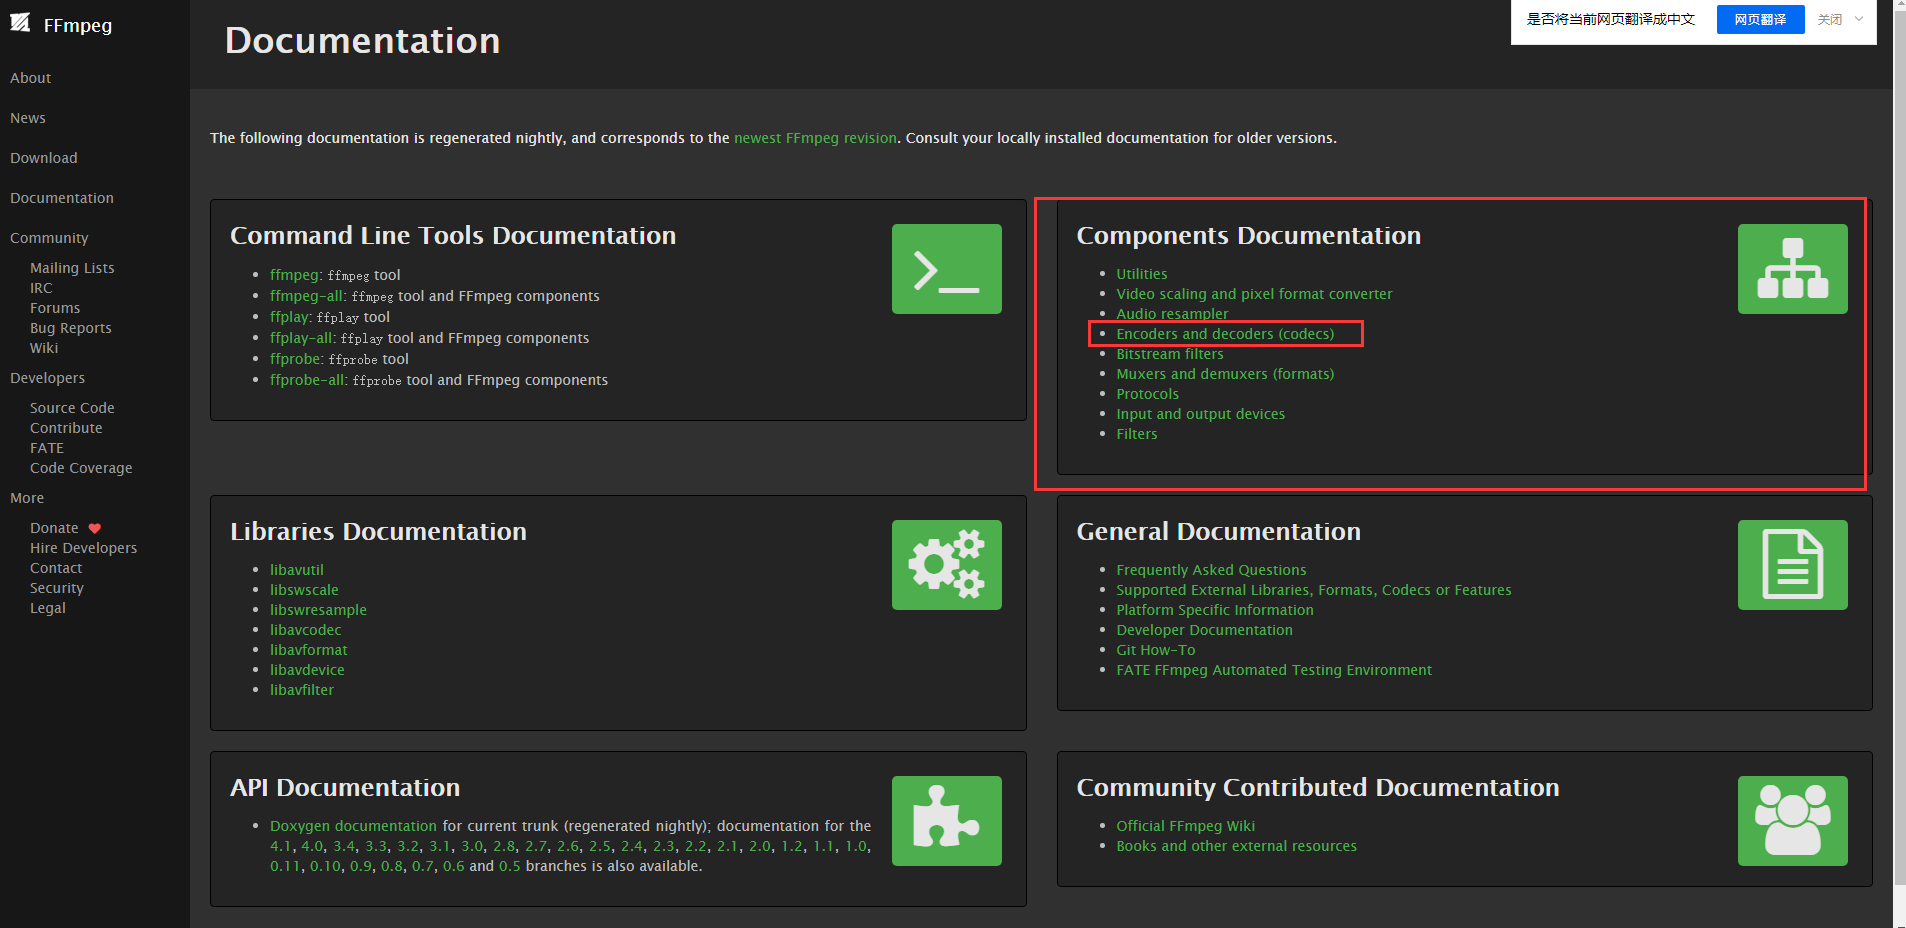Click the FFmpeg logo icon
Screen dimensions: 1906x928
coord(20,23)
